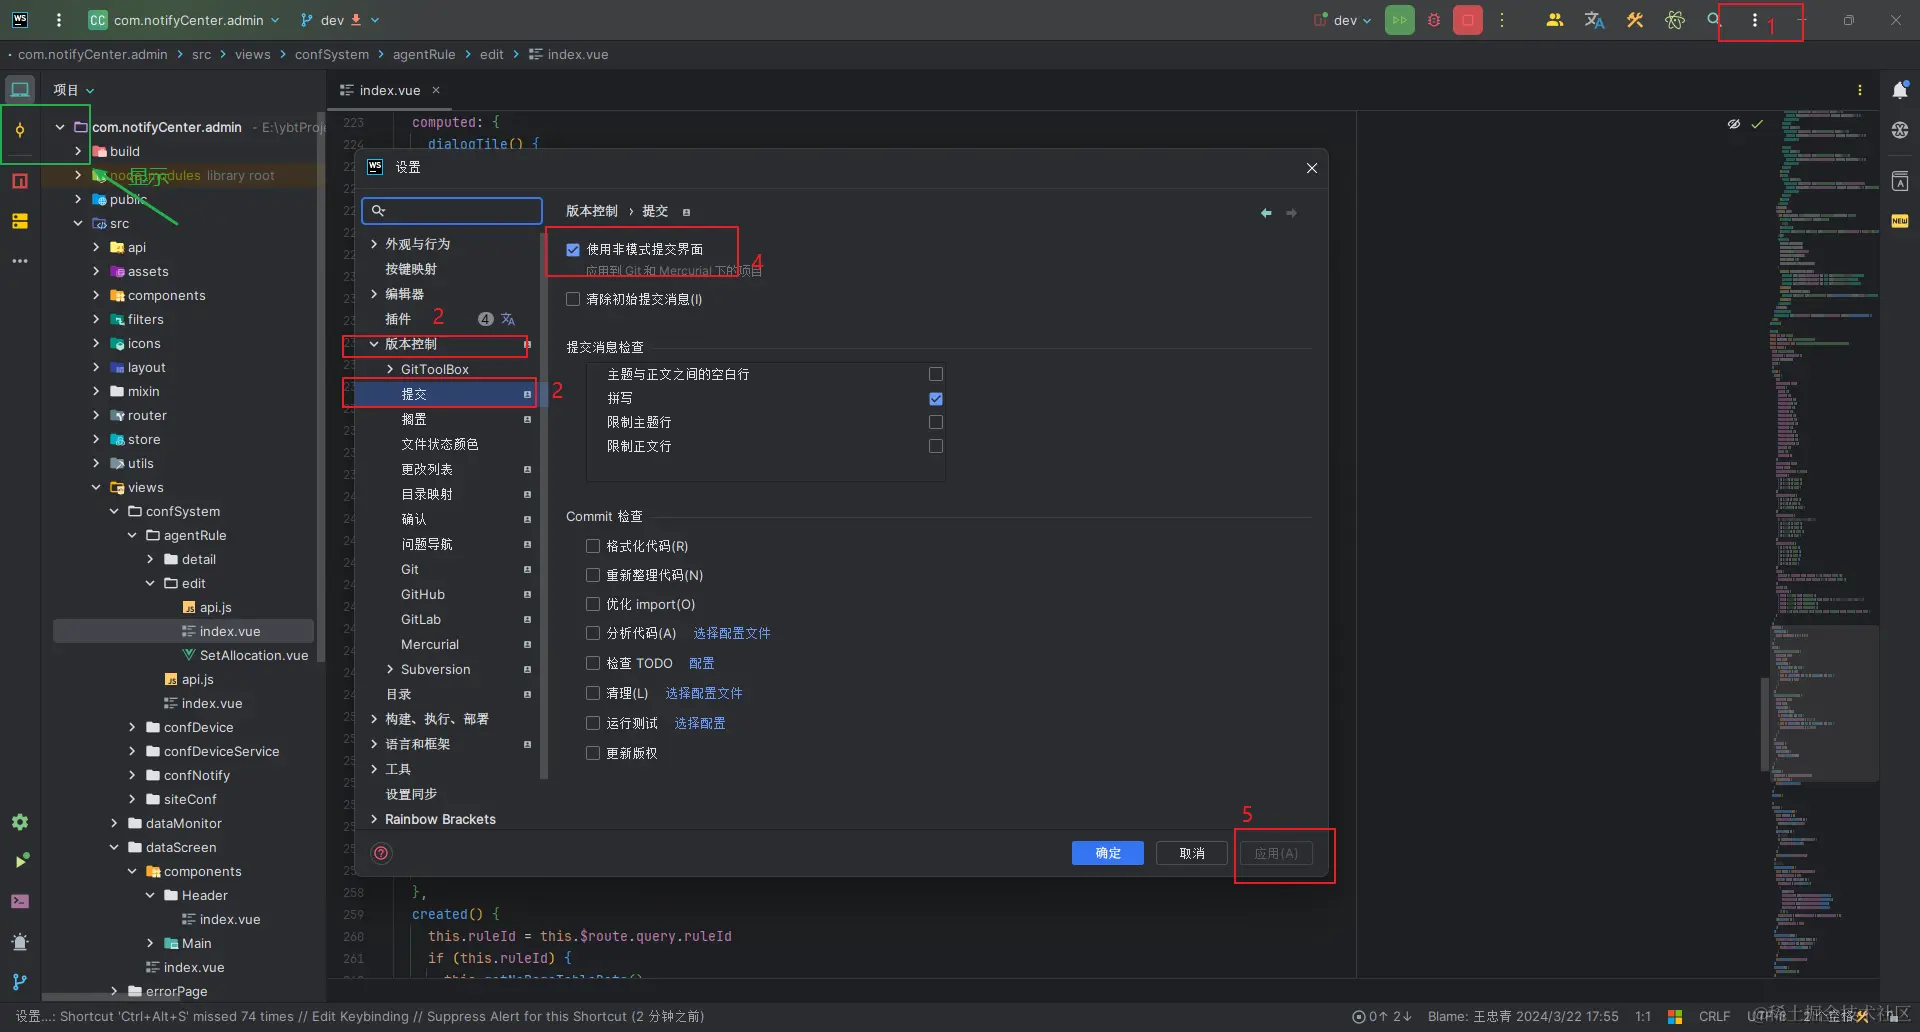Click the green Run button in toolbar

(1400, 20)
